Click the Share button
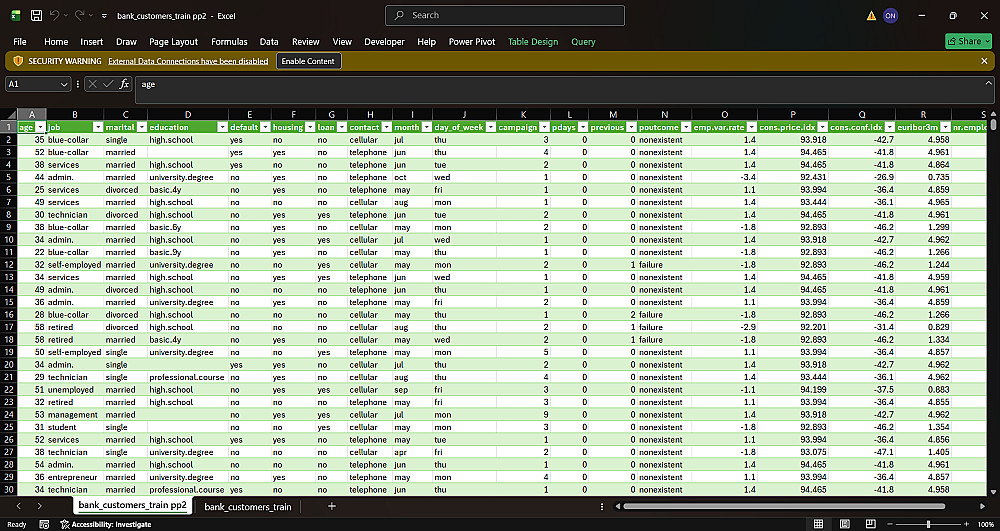 968,41
